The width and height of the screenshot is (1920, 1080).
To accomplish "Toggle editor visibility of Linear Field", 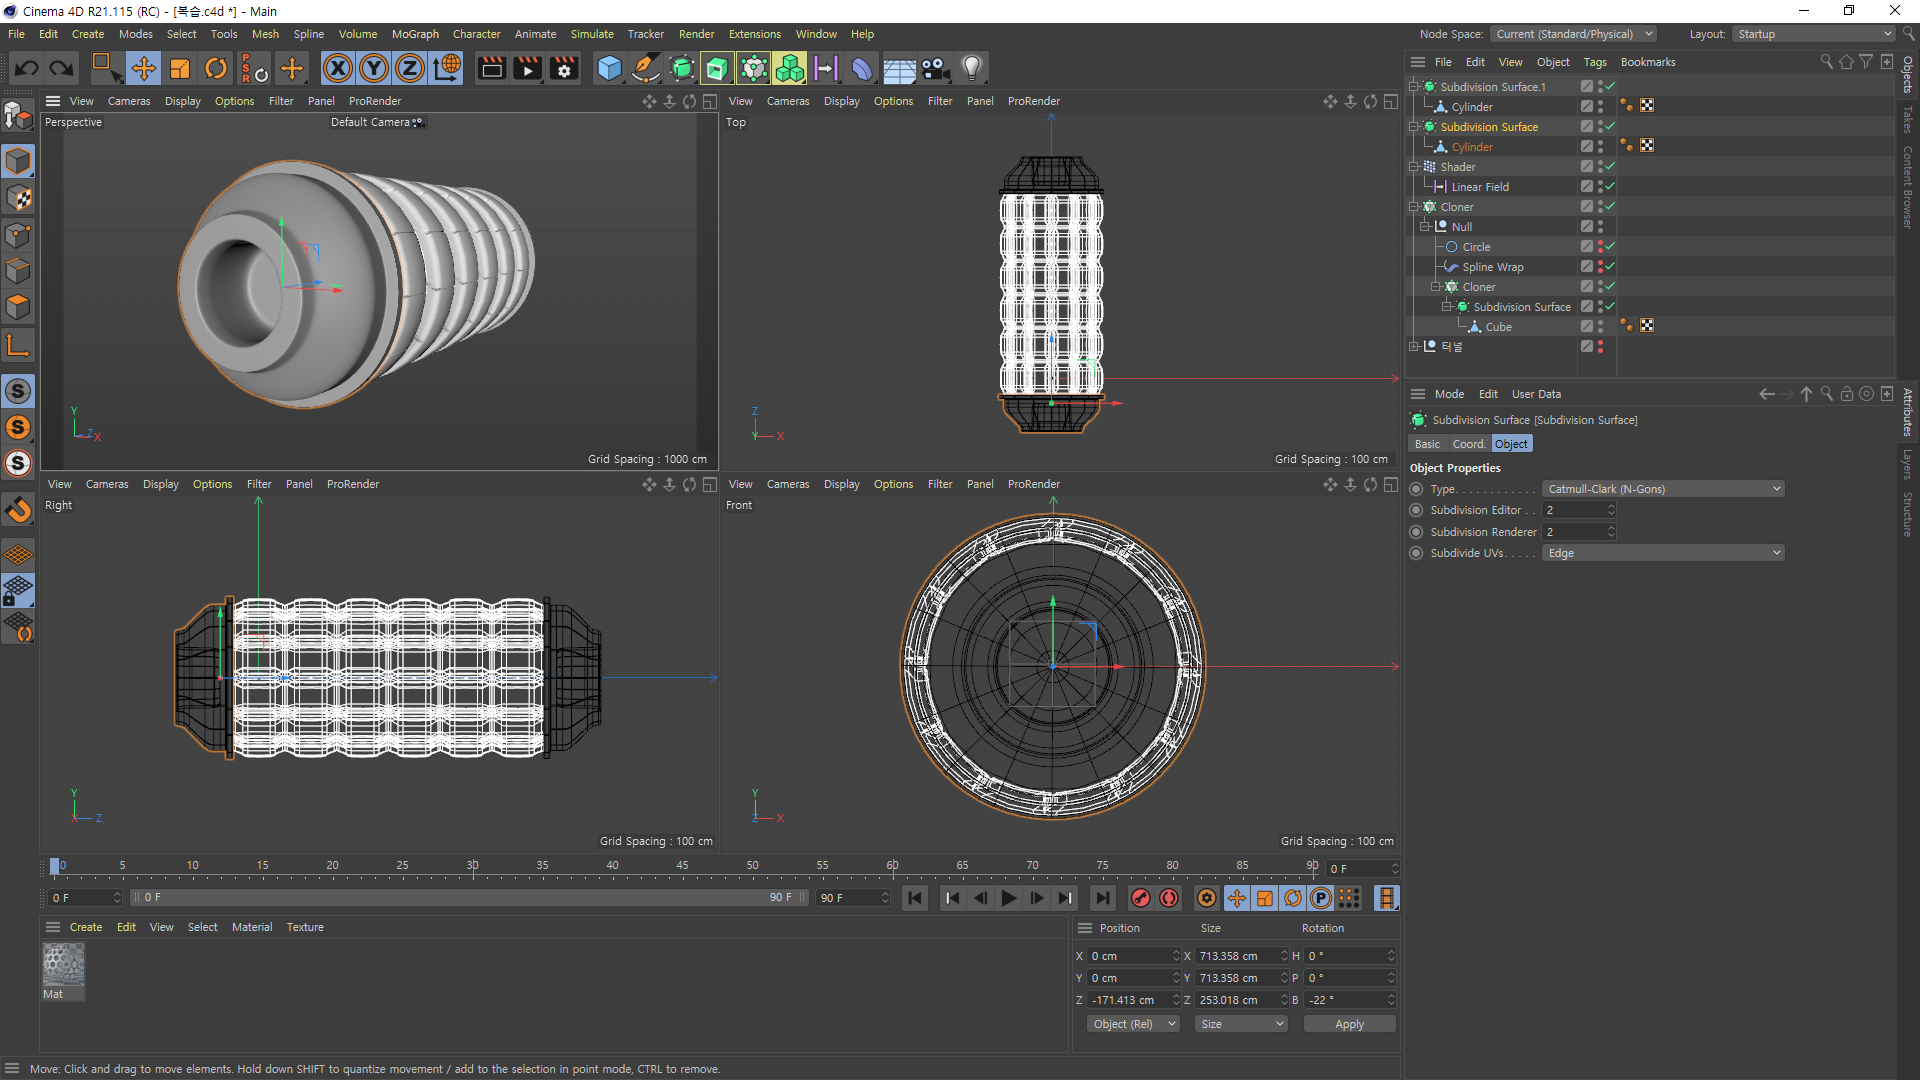I will point(1600,183).
